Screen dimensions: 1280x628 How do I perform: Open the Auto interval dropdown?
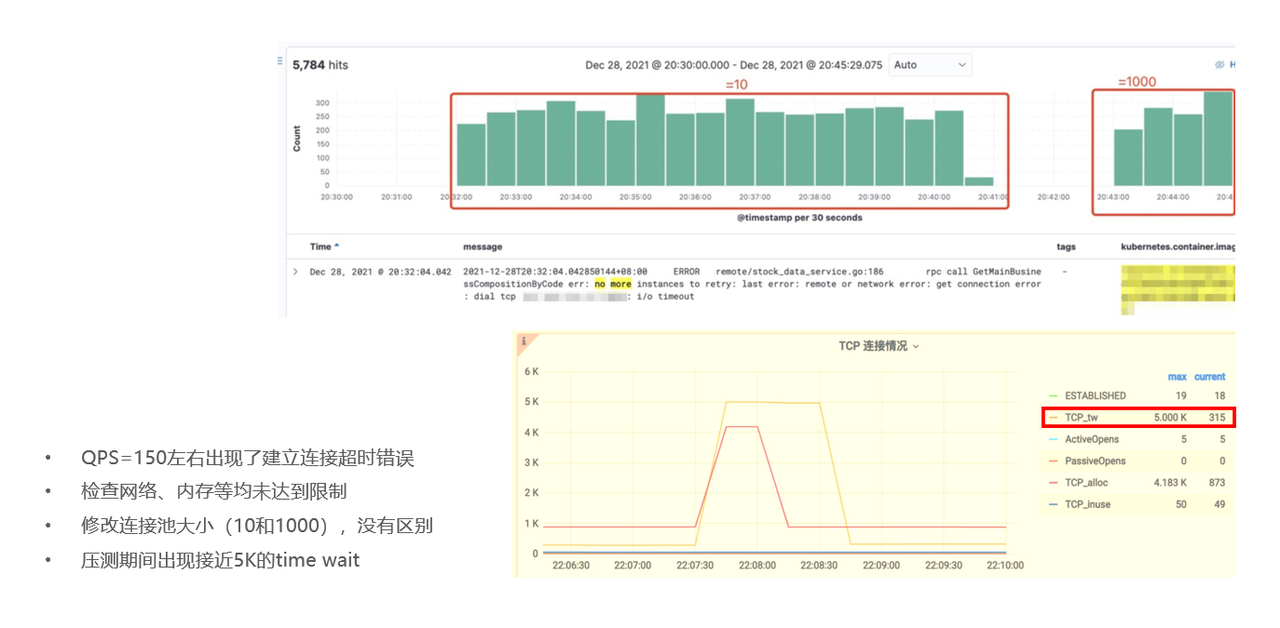point(930,65)
